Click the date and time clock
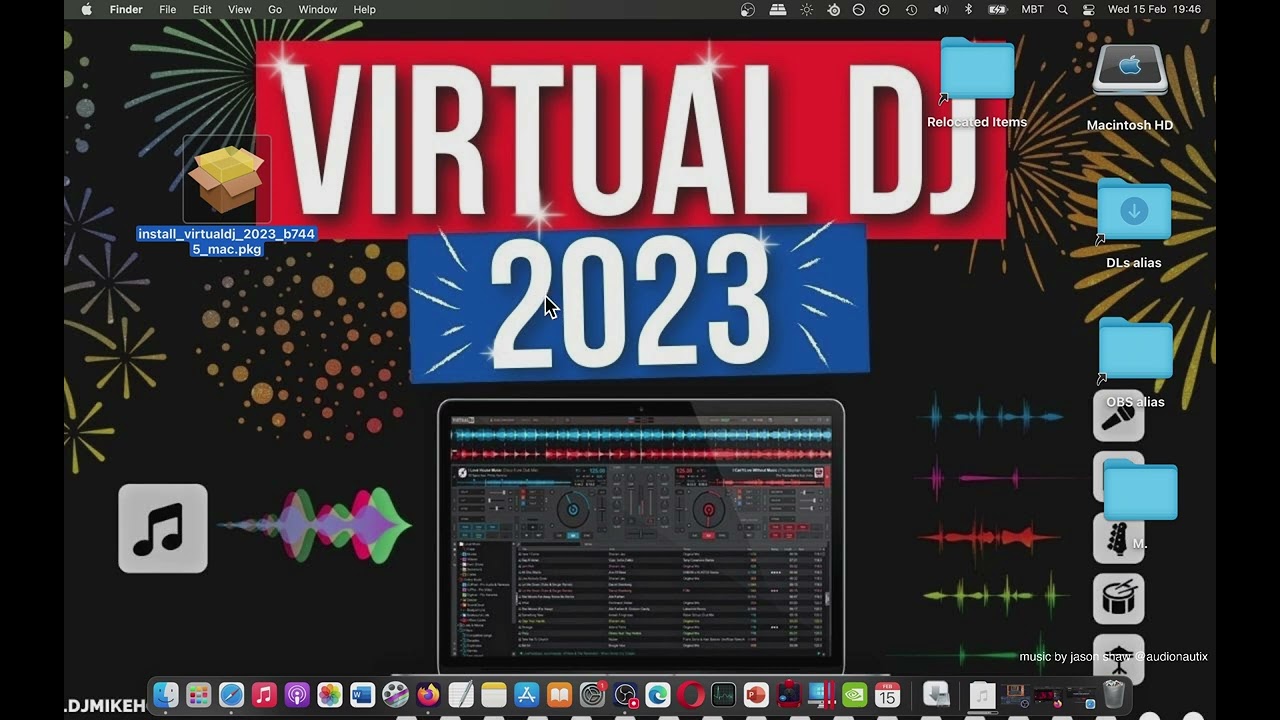Image resolution: width=1280 pixels, height=720 pixels. click(x=1154, y=9)
